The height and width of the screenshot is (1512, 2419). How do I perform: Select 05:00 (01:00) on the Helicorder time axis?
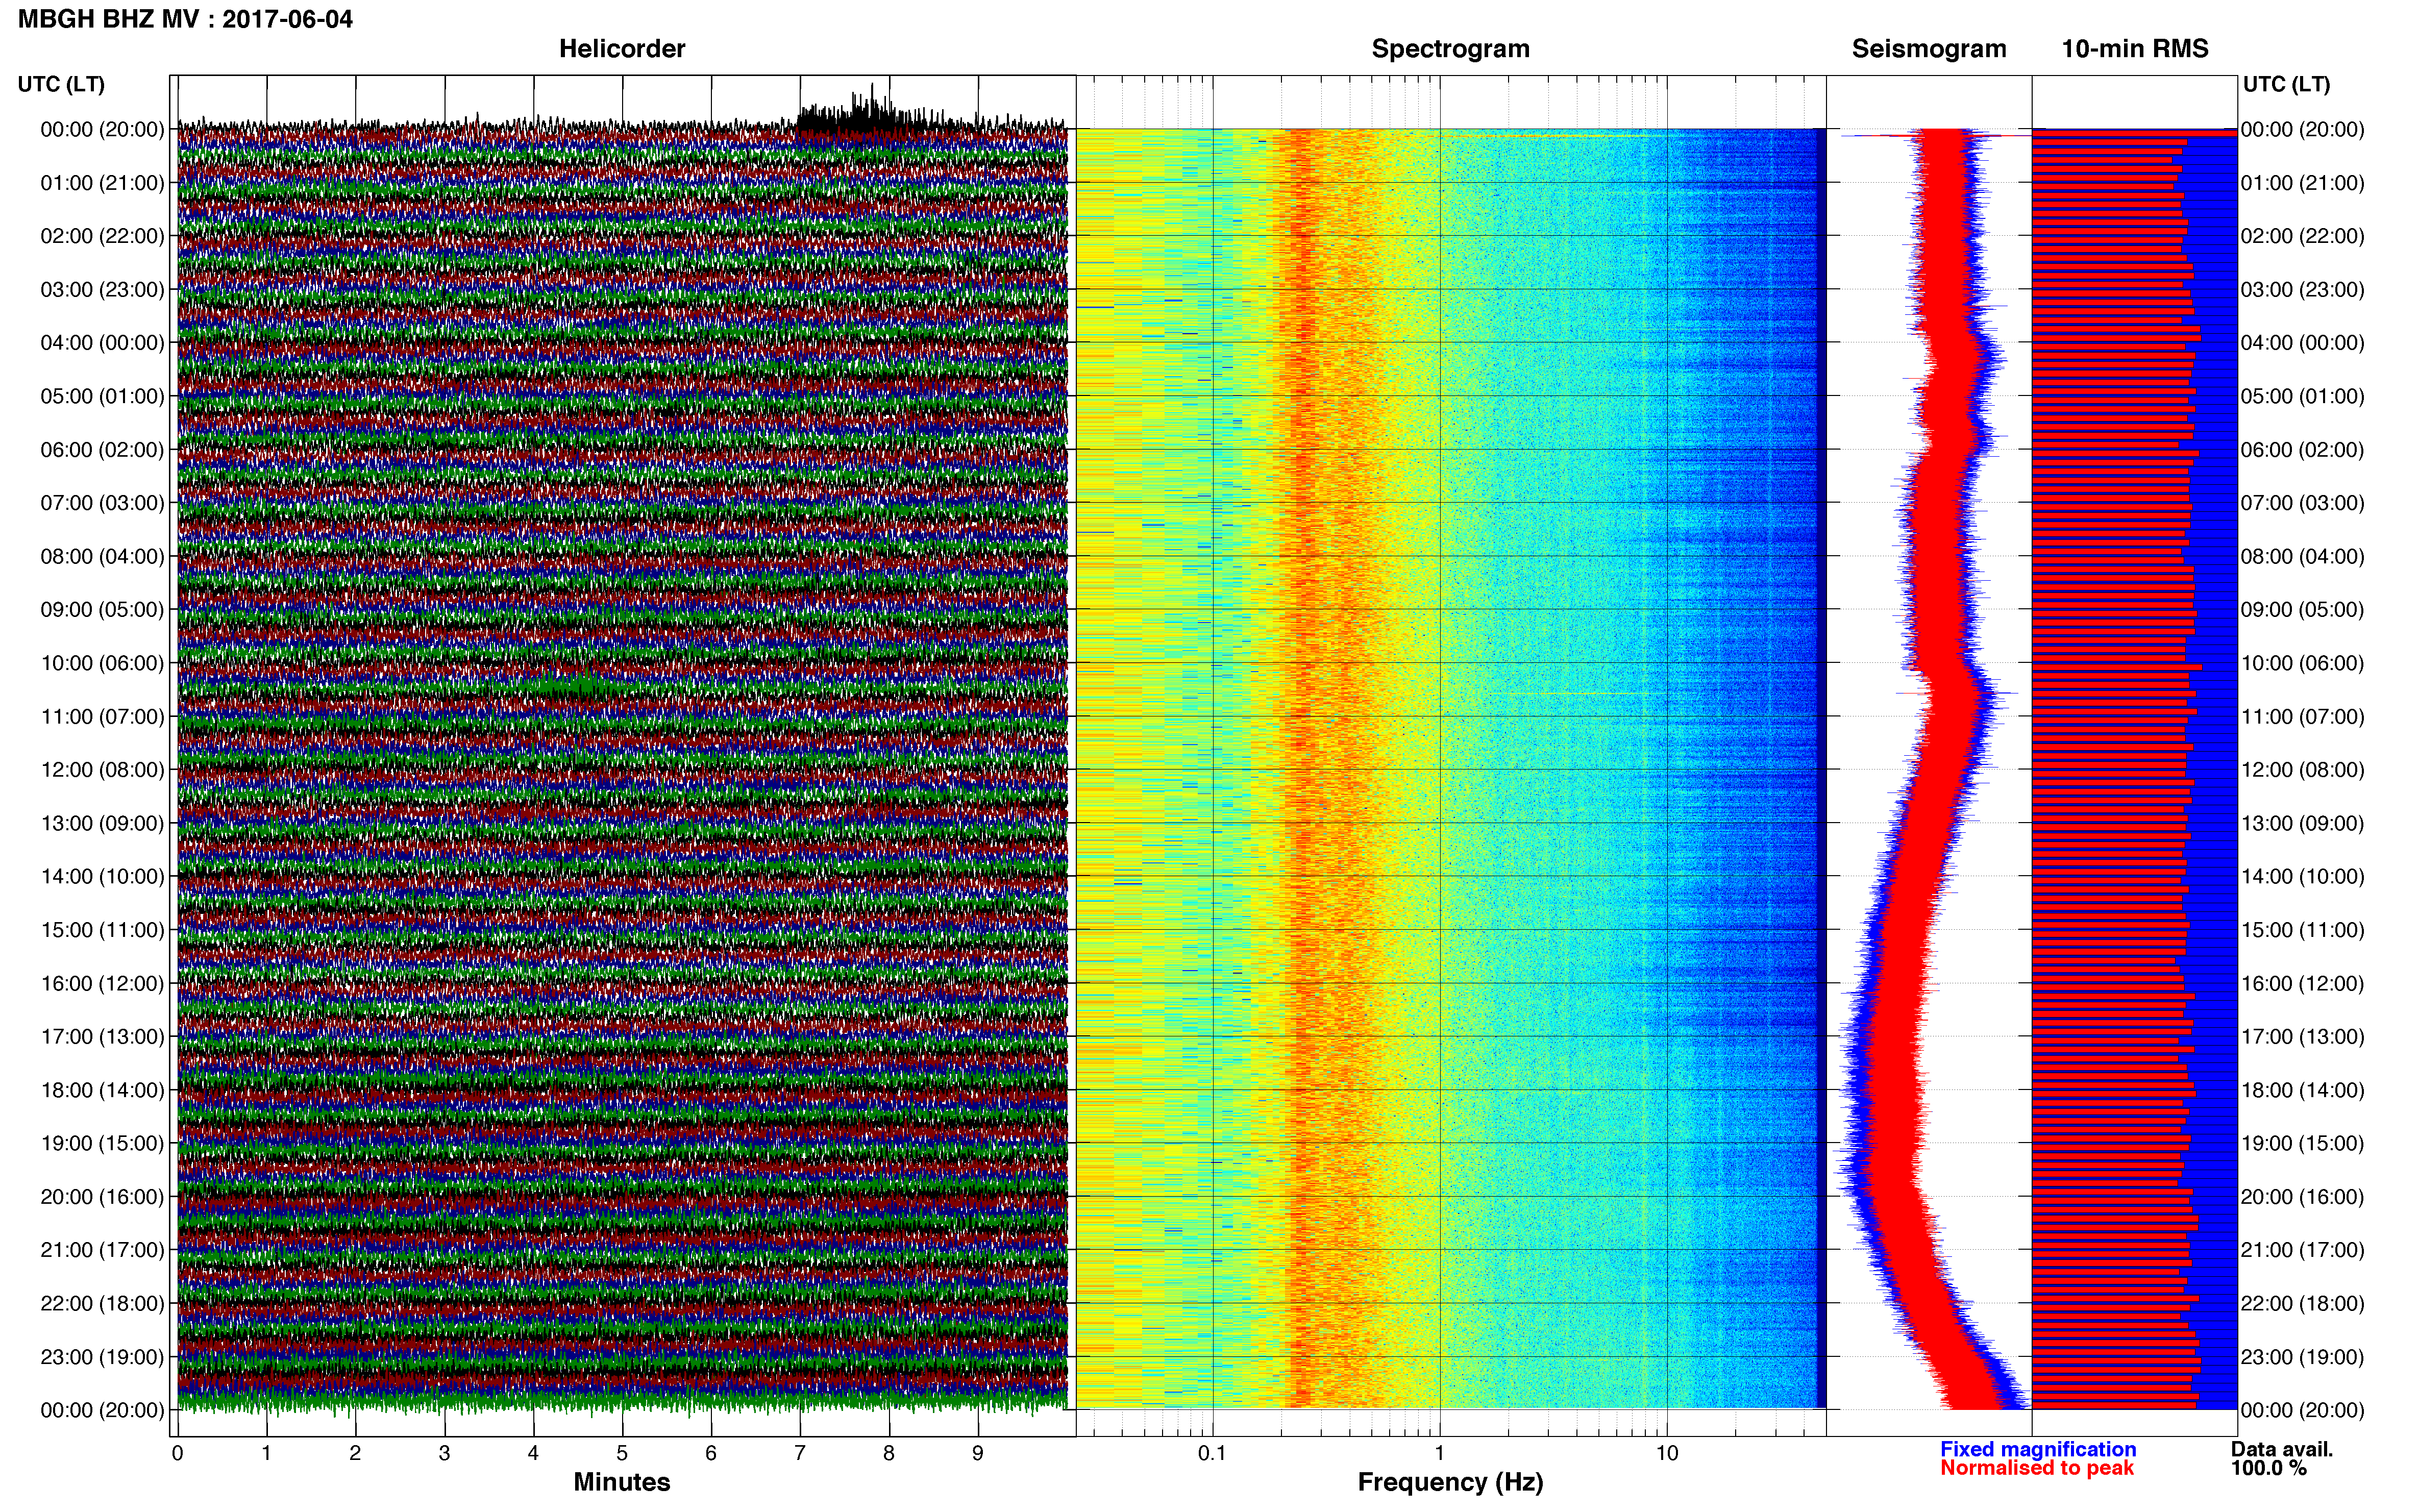102,396
